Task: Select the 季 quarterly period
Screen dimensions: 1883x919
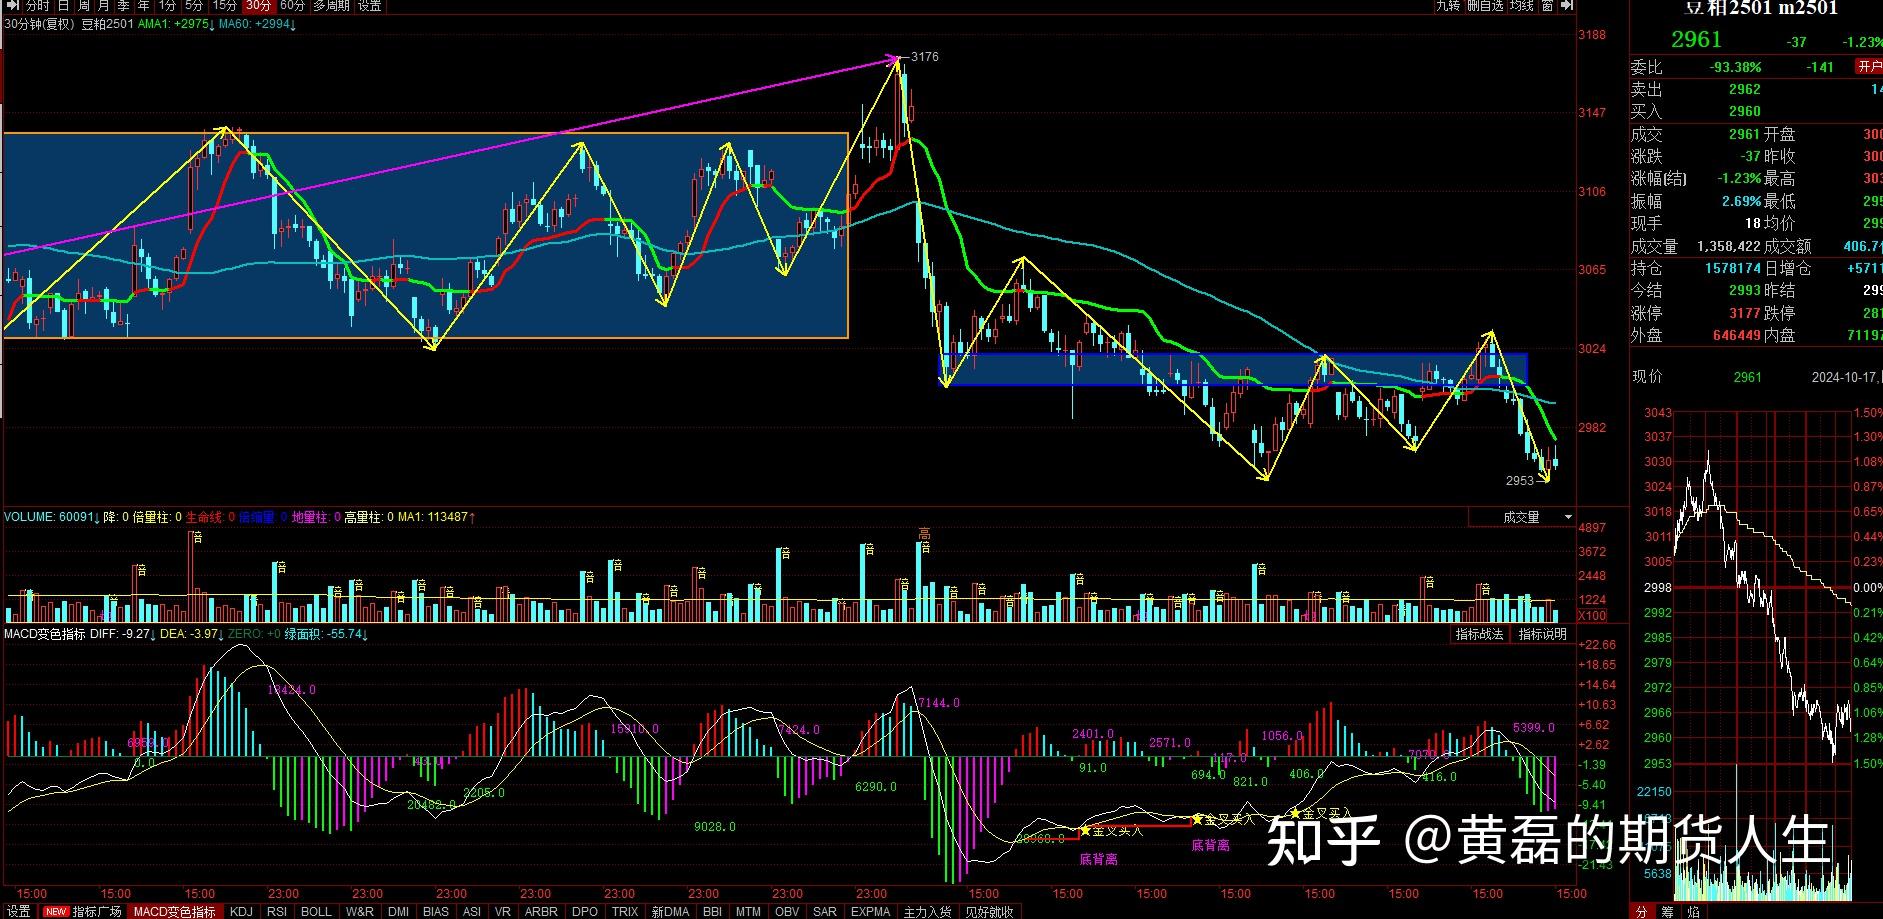Action: pyautogui.click(x=124, y=6)
